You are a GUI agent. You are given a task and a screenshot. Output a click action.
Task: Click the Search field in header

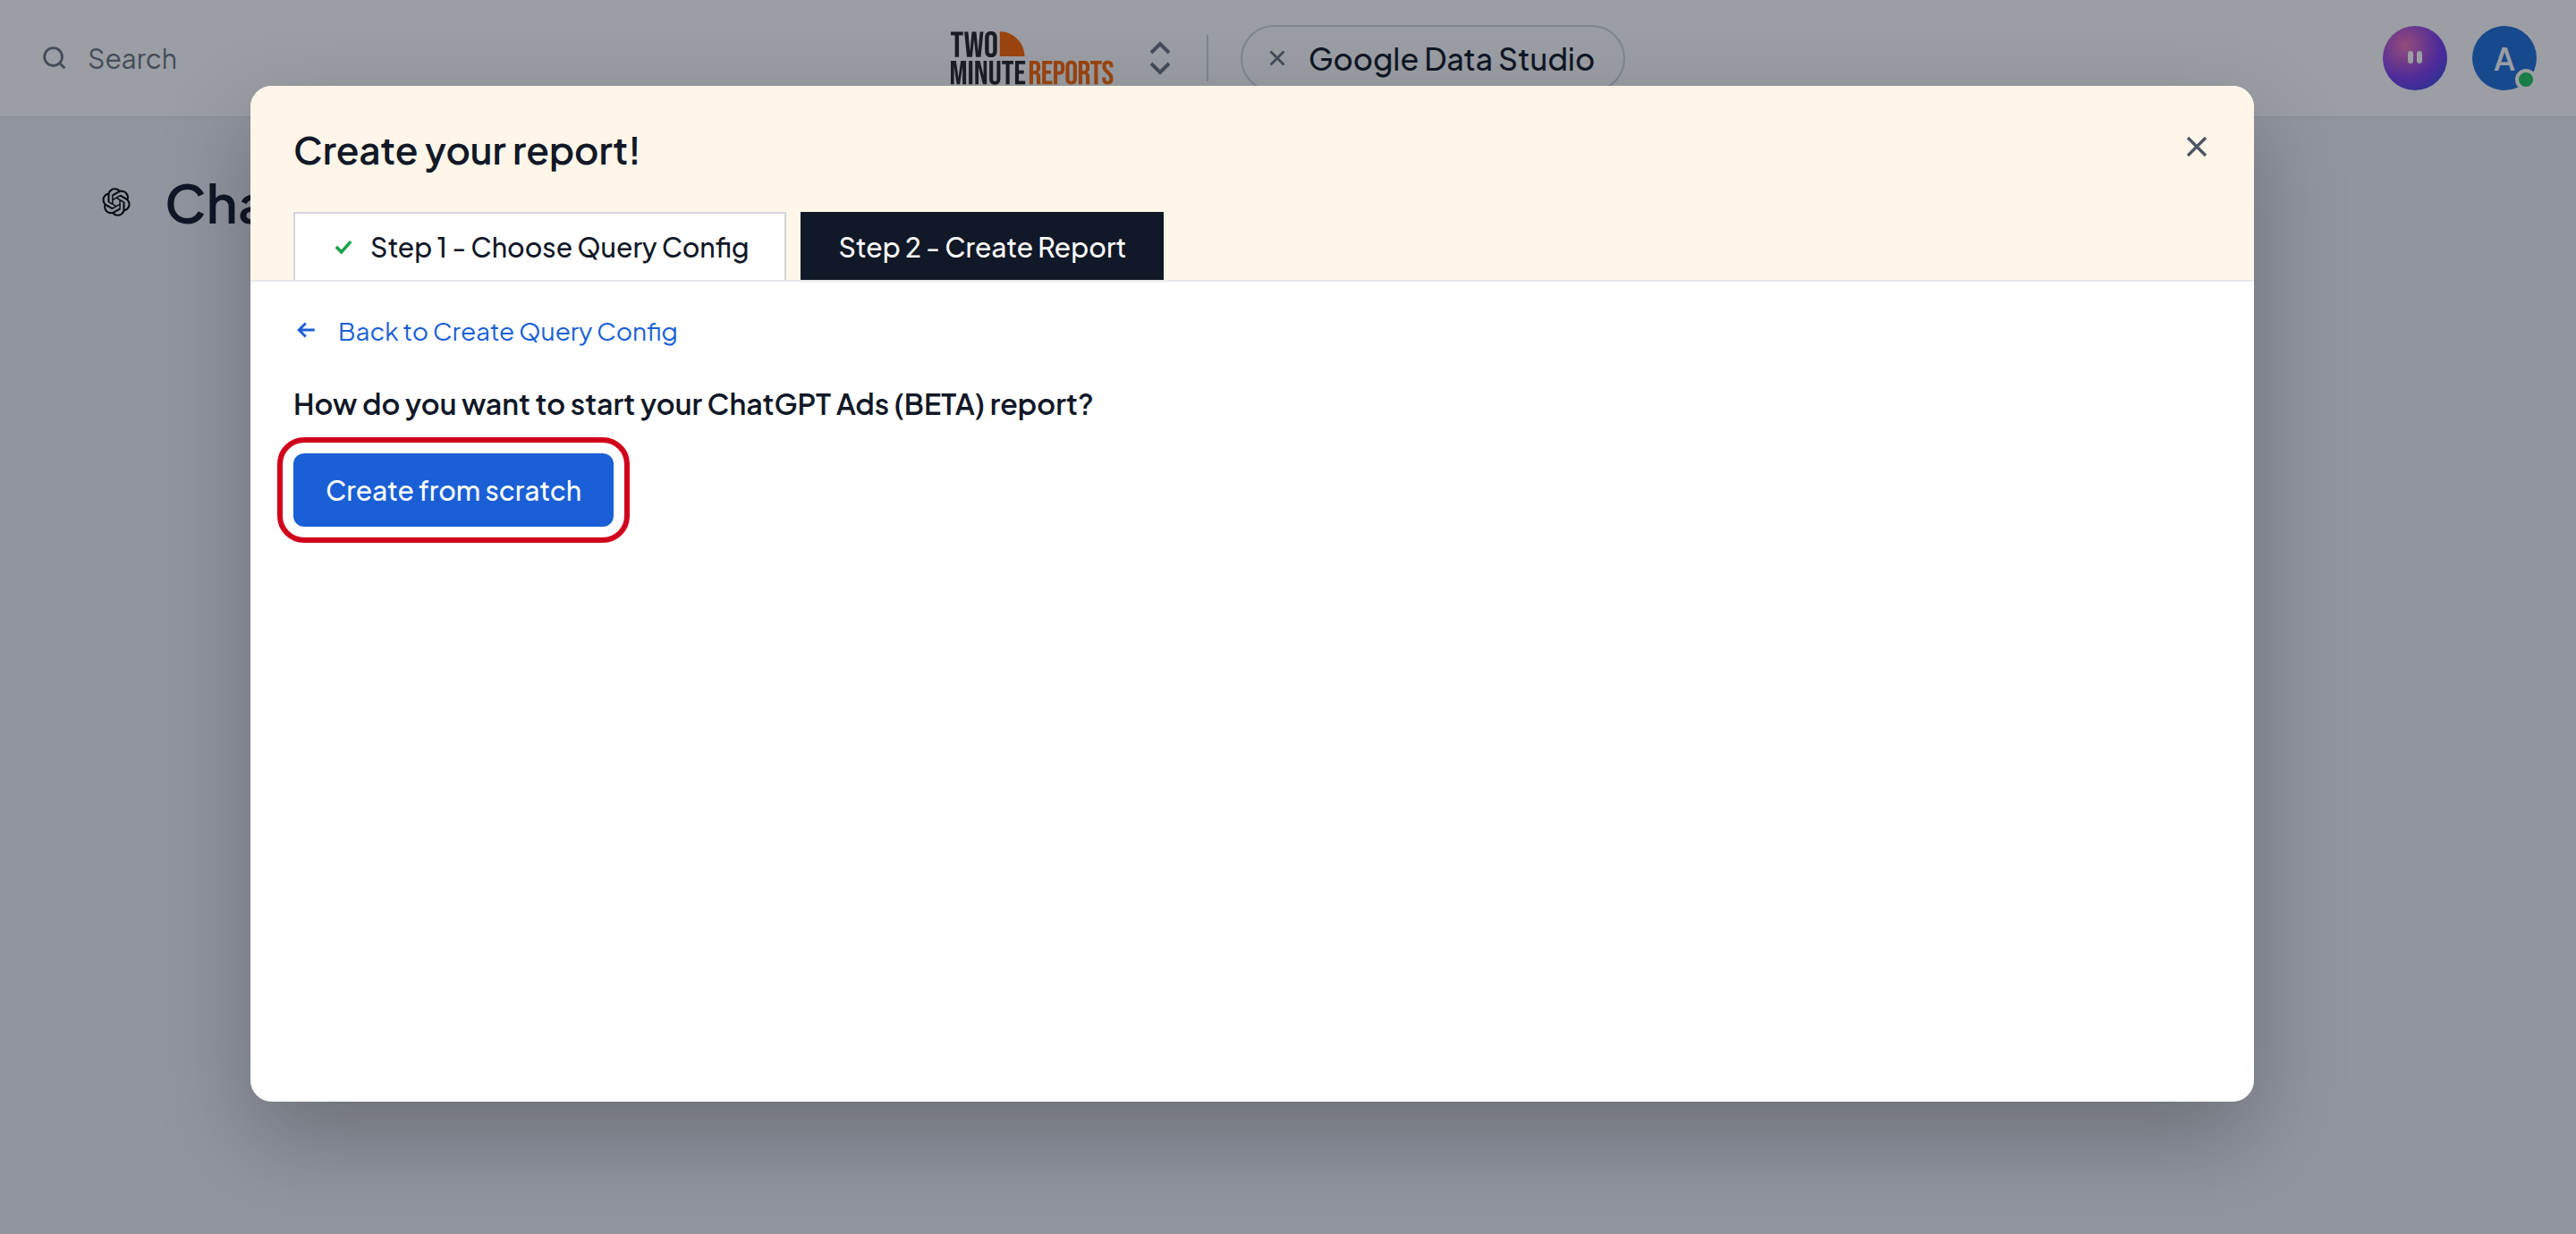pos(132,59)
